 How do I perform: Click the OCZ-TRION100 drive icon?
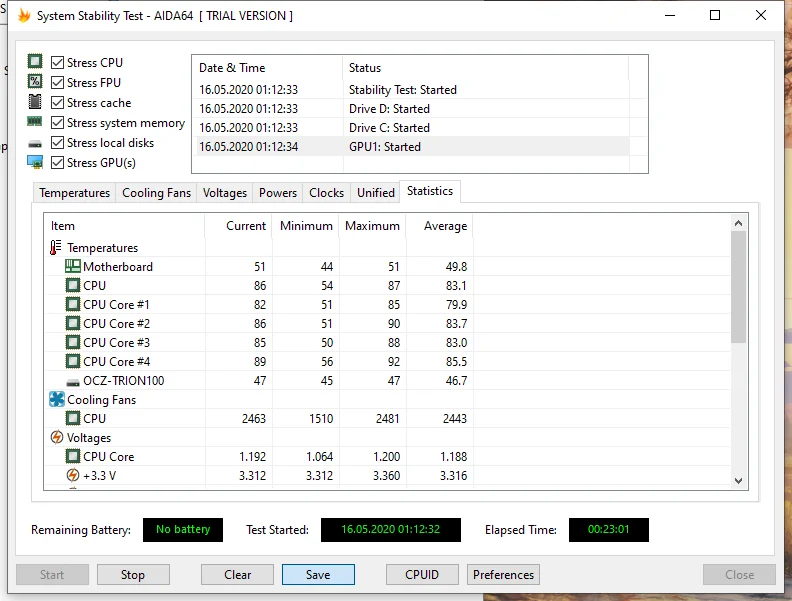click(x=73, y=382)
